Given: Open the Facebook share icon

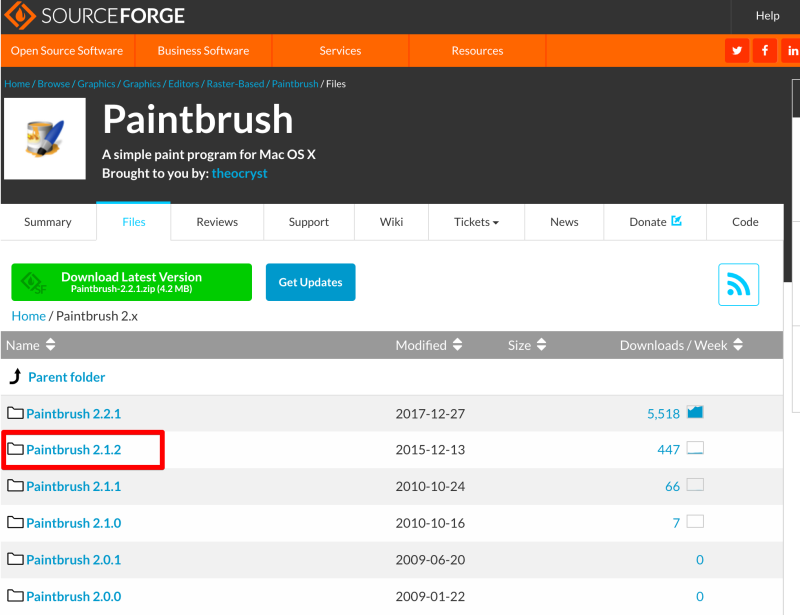Looking at the screenshot, I should click(765, 51).
